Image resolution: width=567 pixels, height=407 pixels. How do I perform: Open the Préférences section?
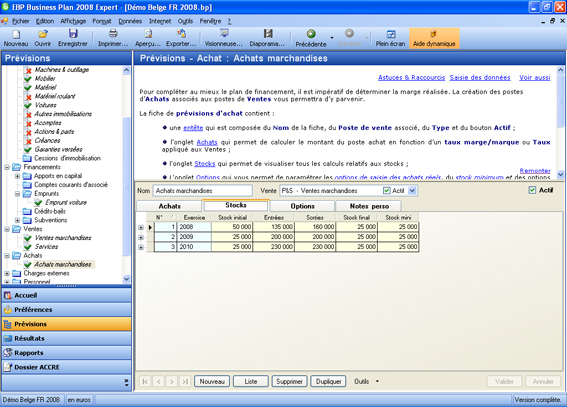(x=67, y=309)
